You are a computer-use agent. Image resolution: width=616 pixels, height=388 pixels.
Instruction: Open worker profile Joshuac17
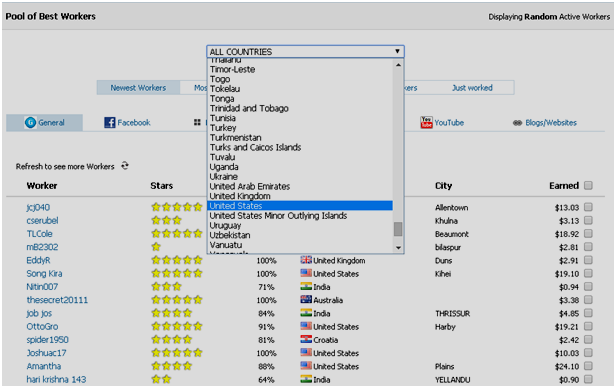[x=46, y=353]
